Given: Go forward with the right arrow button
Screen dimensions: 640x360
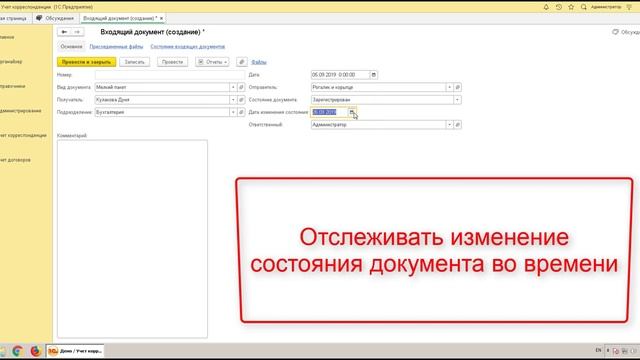Looking at the screenshot, I should point(77,32).
